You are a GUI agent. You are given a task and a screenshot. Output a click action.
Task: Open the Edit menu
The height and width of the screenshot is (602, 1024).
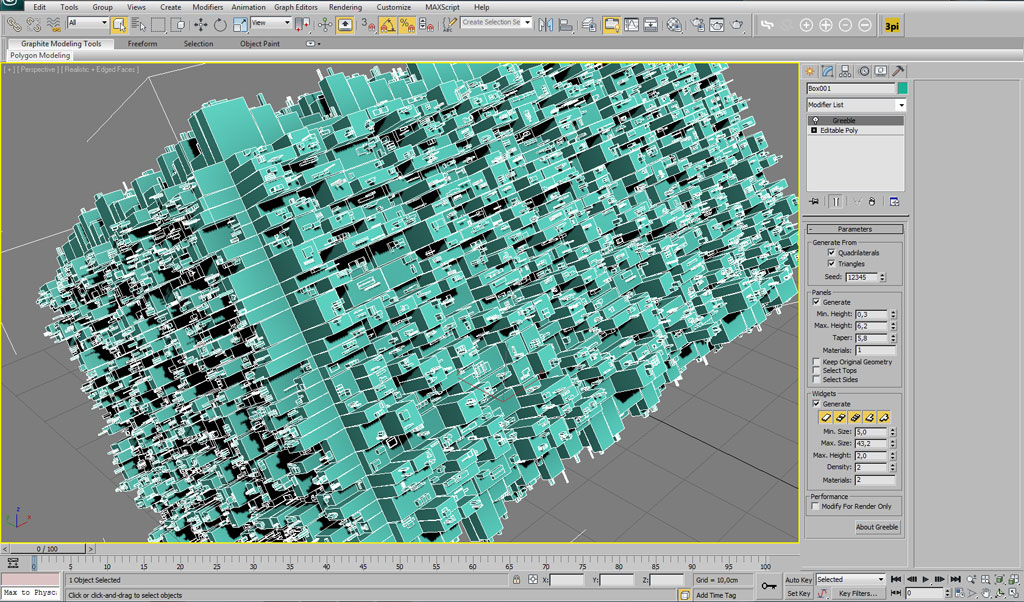click(39, 7)
